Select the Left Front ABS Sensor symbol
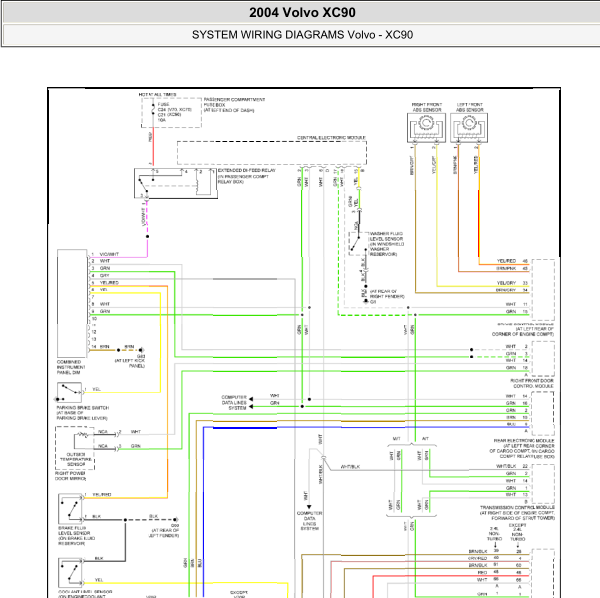 pyautogui.click(x=469, y=128)
